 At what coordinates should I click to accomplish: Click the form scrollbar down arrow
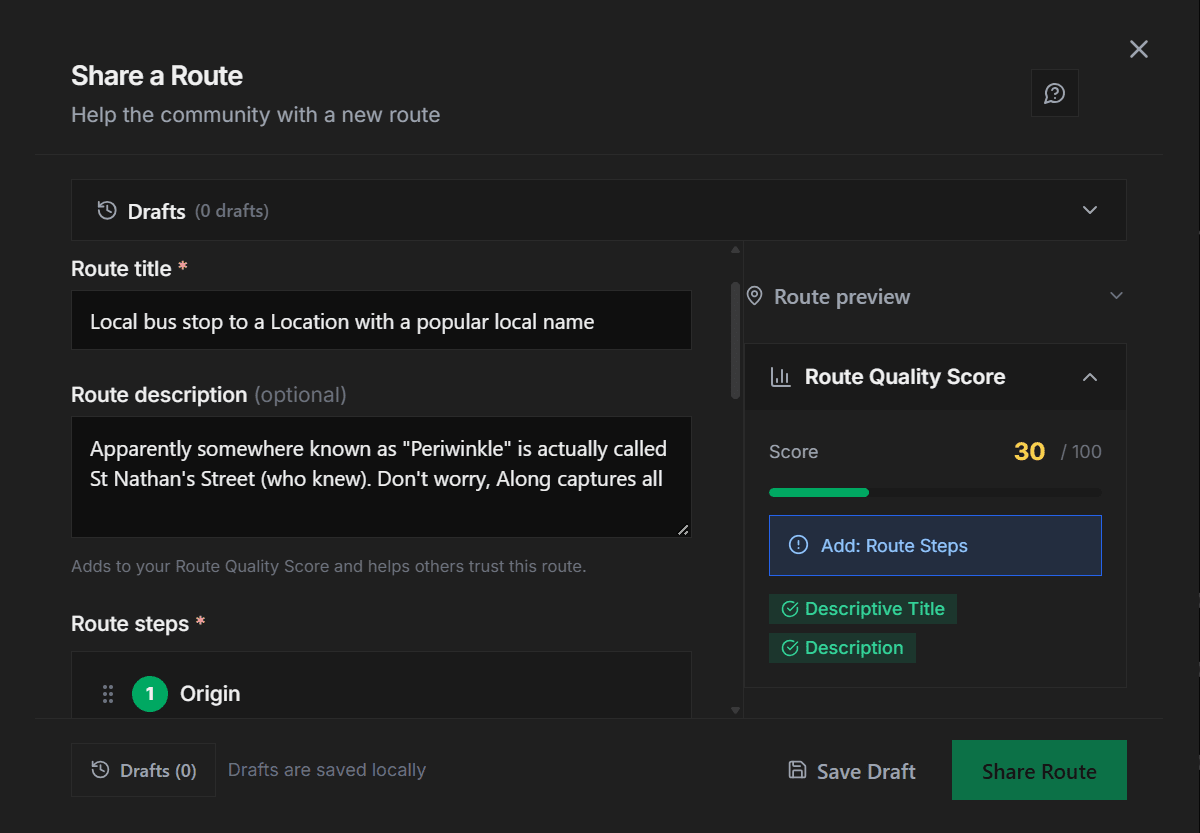pos(736,711)
